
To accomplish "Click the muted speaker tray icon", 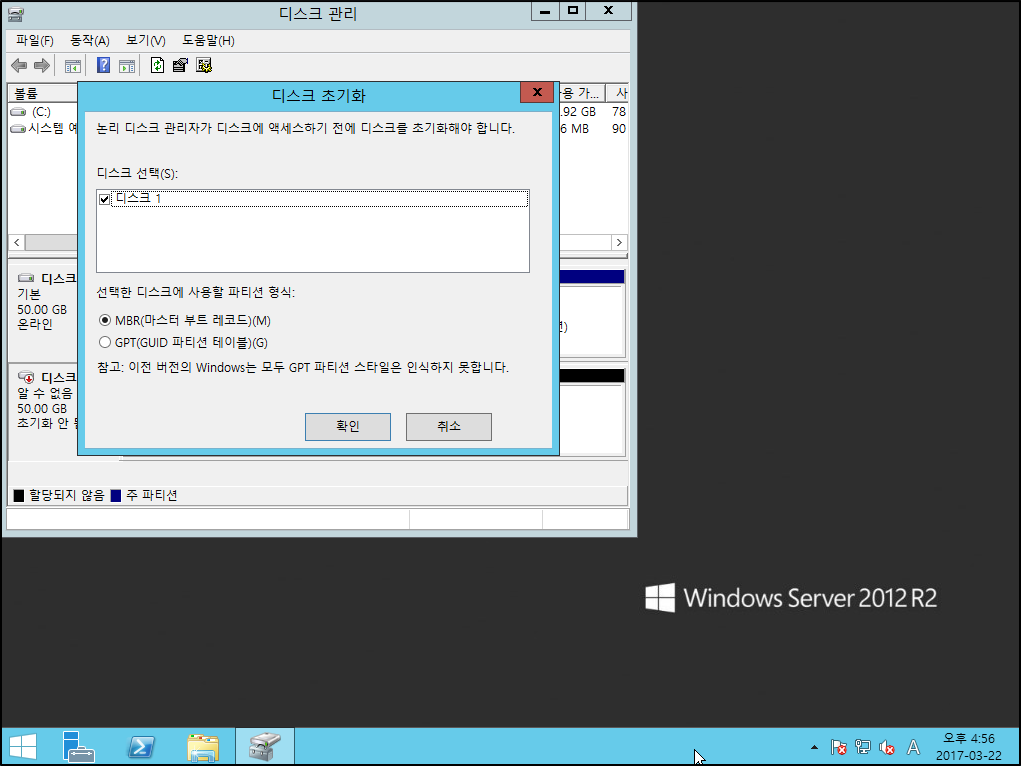I will point(887,747).
